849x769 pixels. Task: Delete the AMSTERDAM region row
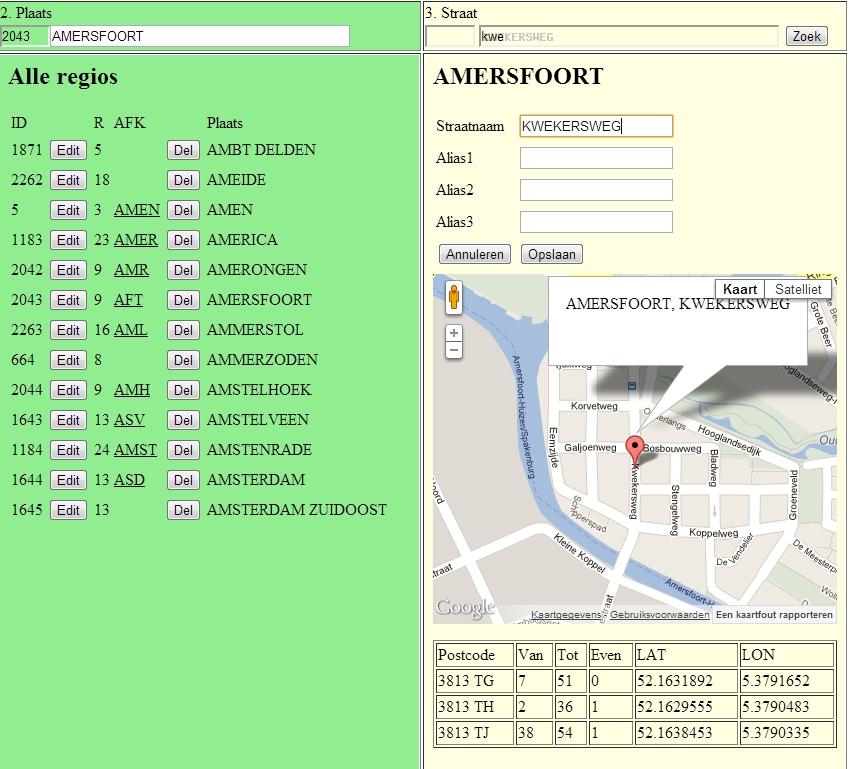[182, 480]
